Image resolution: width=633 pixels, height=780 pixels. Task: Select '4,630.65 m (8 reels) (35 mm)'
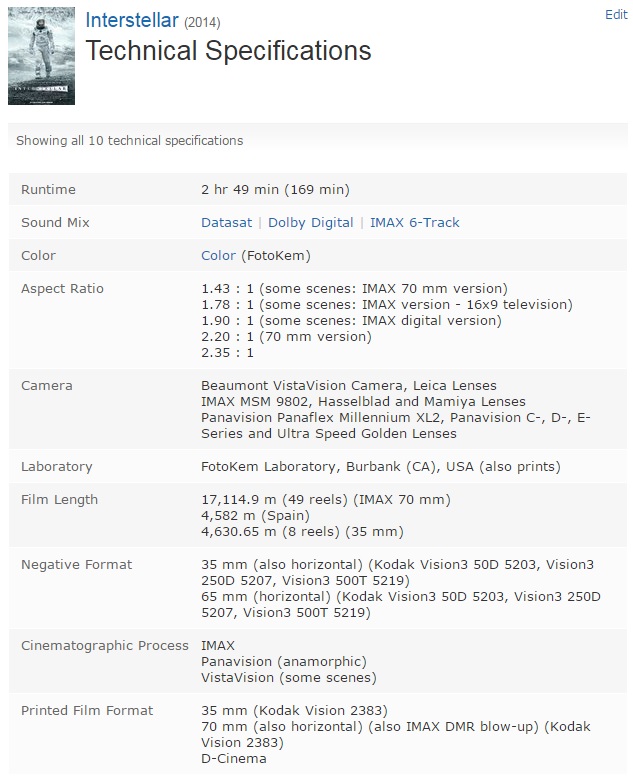(x=302, y=531)
